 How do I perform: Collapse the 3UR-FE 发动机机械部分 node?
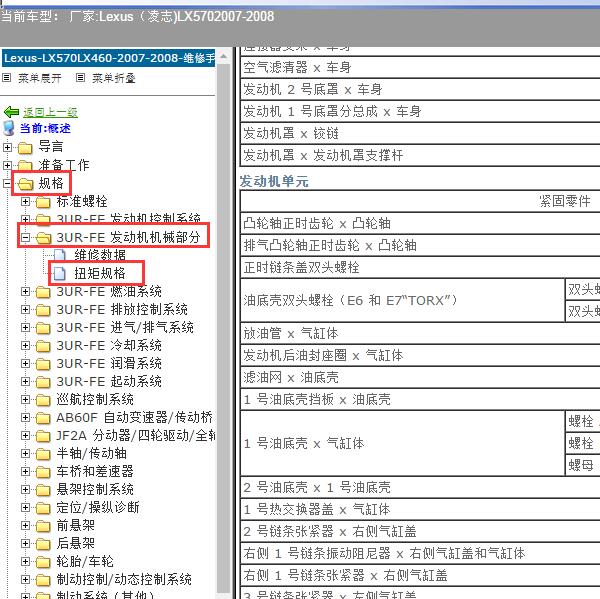25,238
